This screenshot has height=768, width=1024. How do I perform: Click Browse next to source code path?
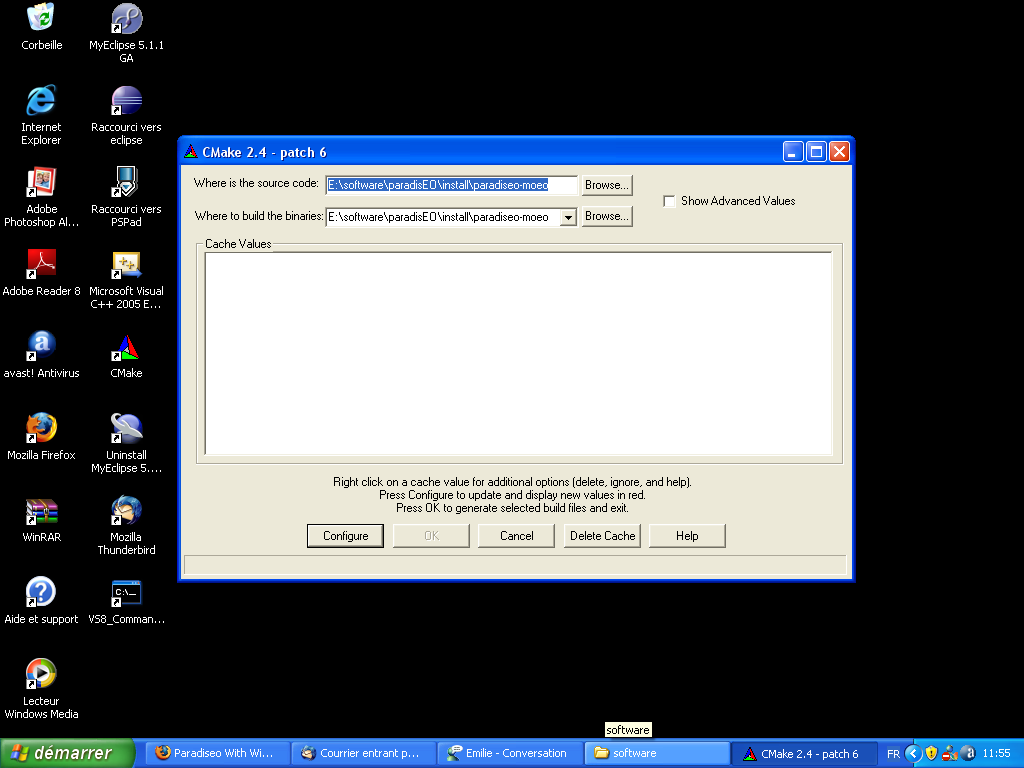(x=607, y=185)
